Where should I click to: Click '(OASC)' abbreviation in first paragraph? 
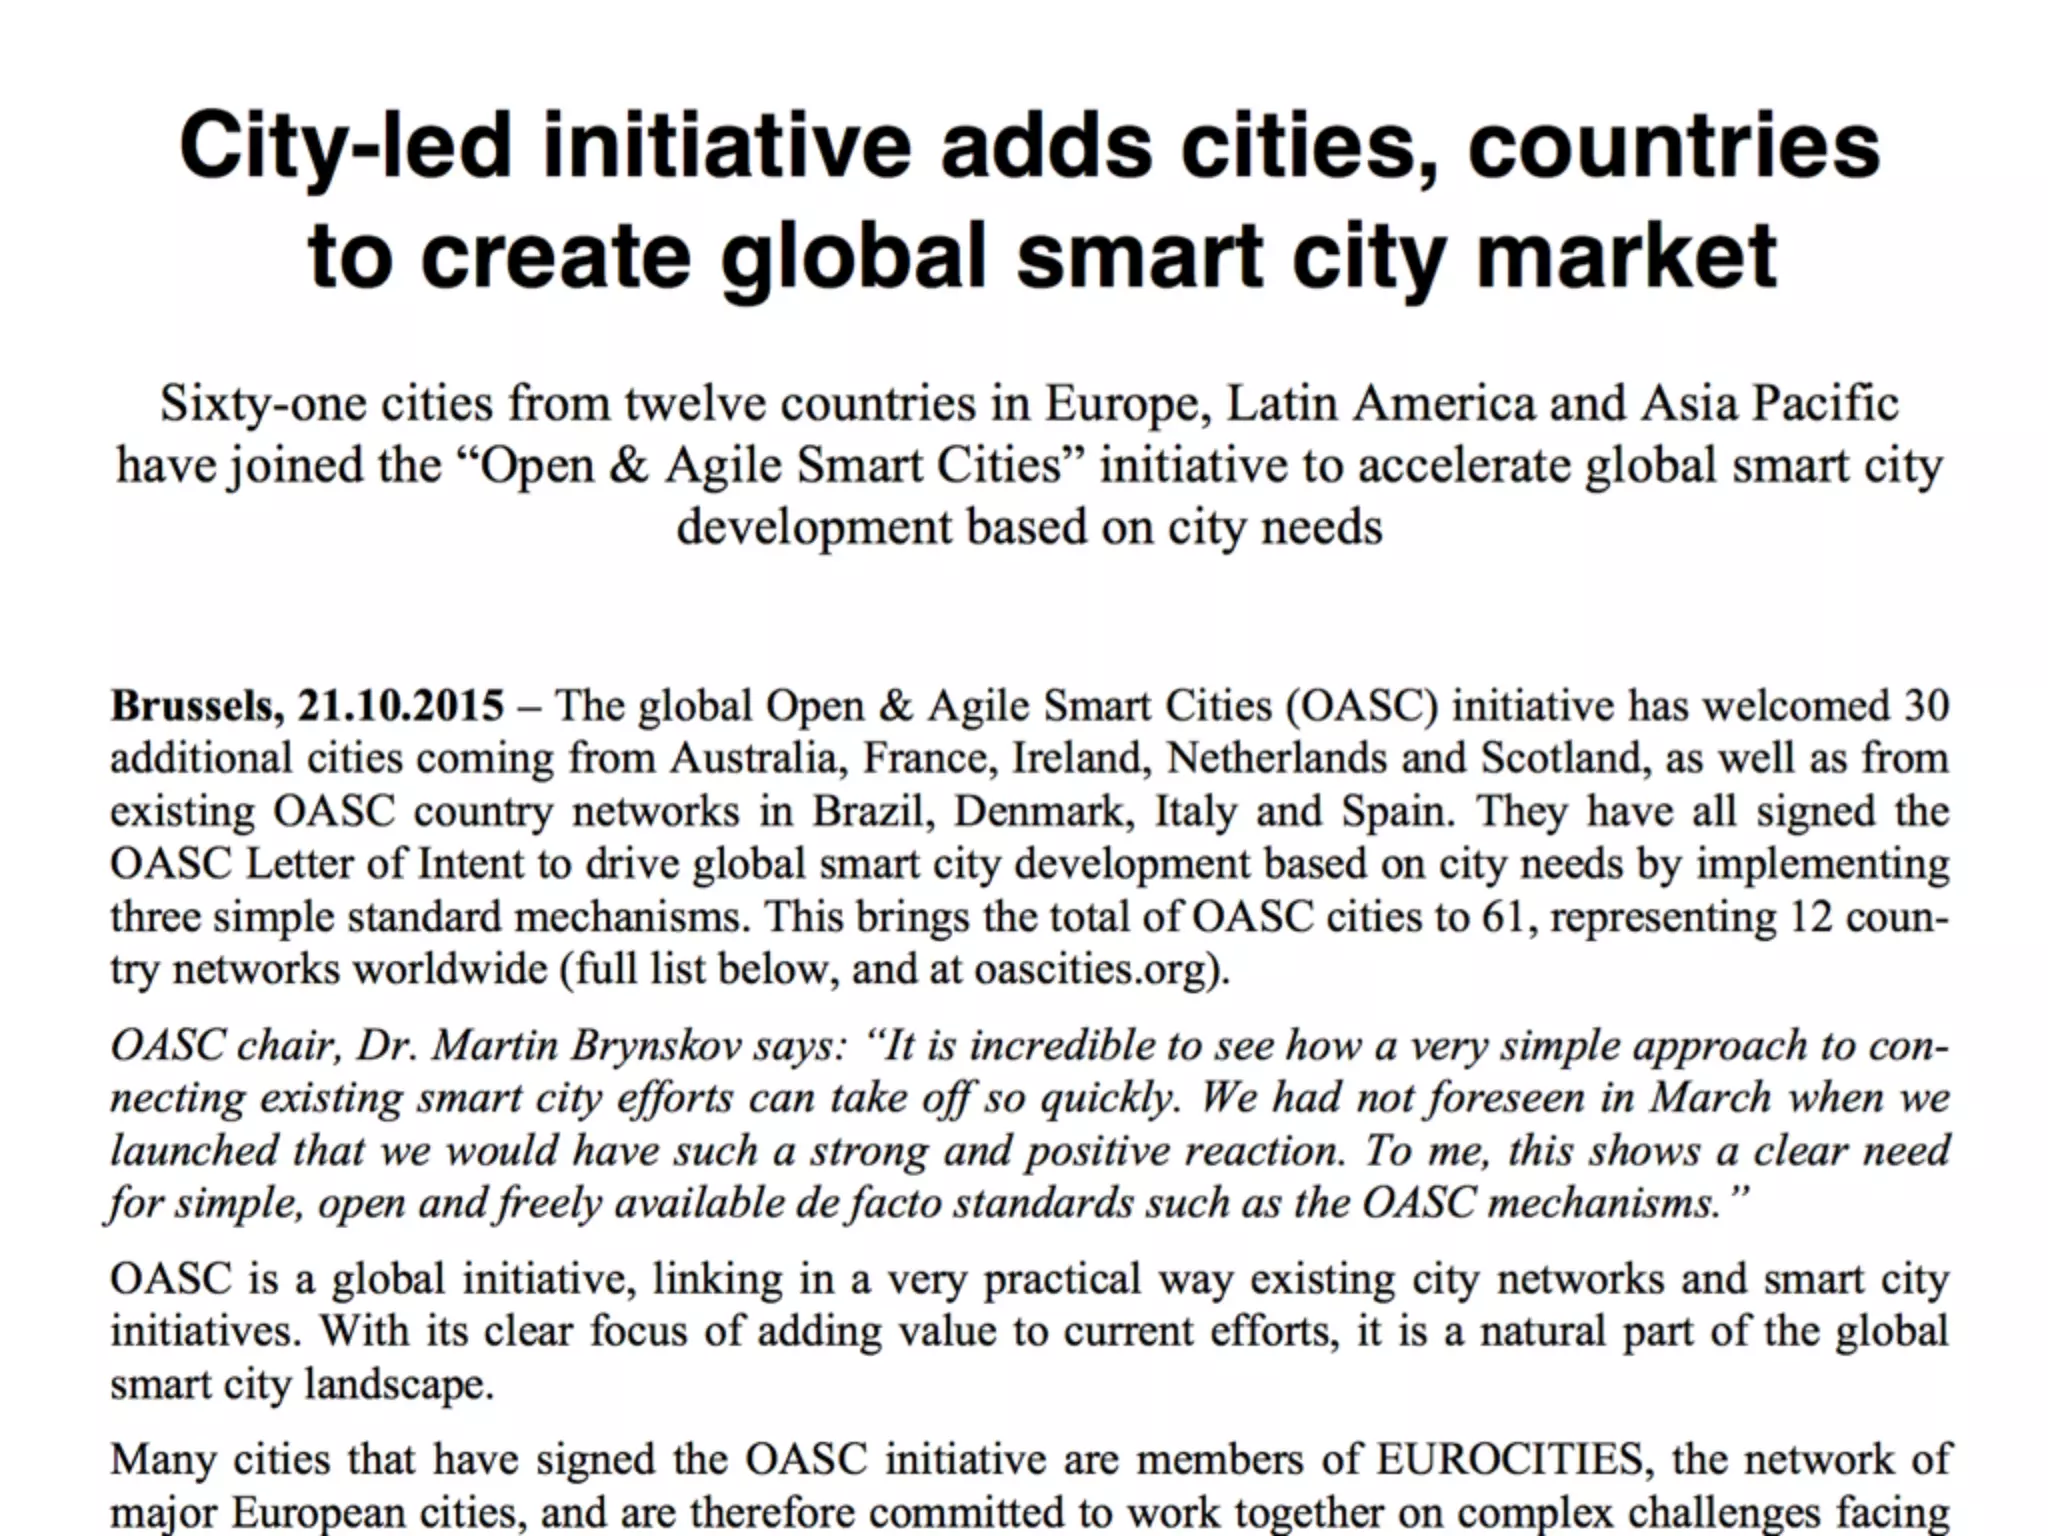(1361, 706)
